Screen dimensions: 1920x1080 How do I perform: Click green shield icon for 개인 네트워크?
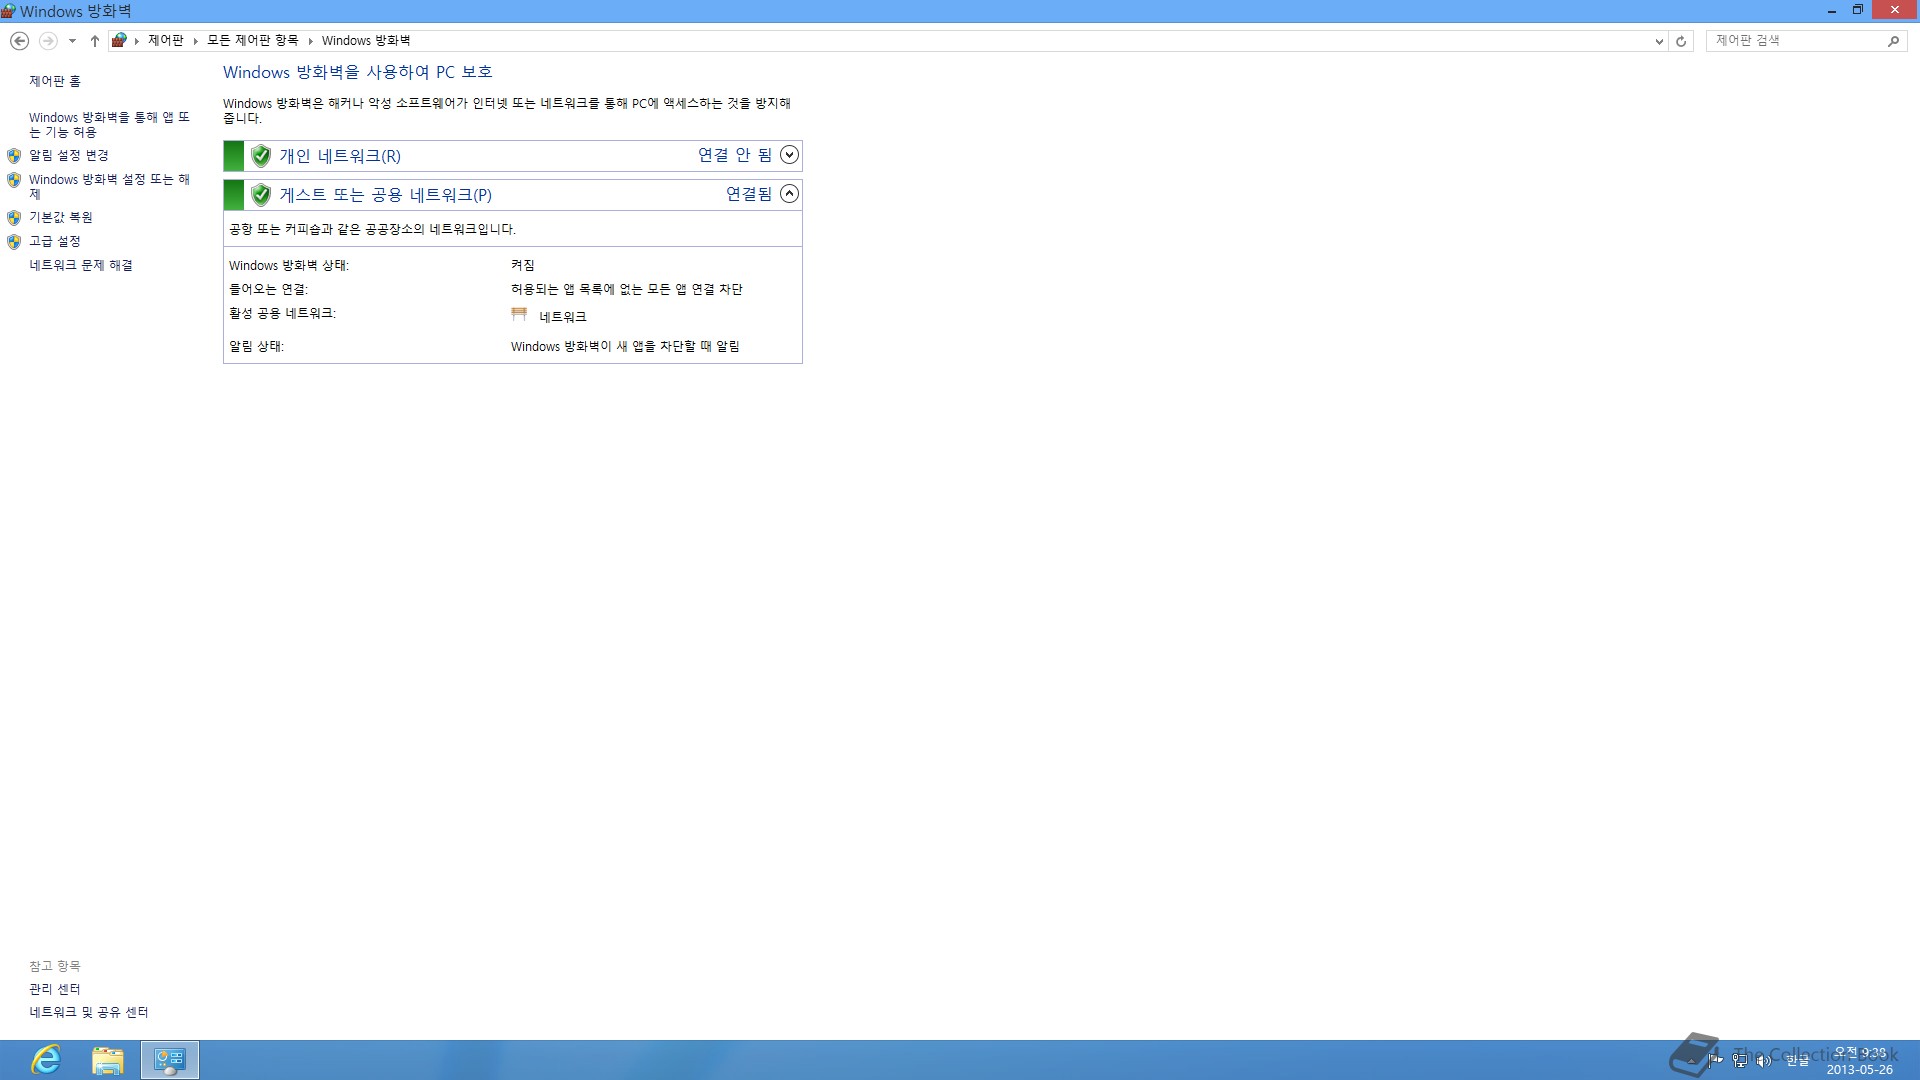click(261, 156)
